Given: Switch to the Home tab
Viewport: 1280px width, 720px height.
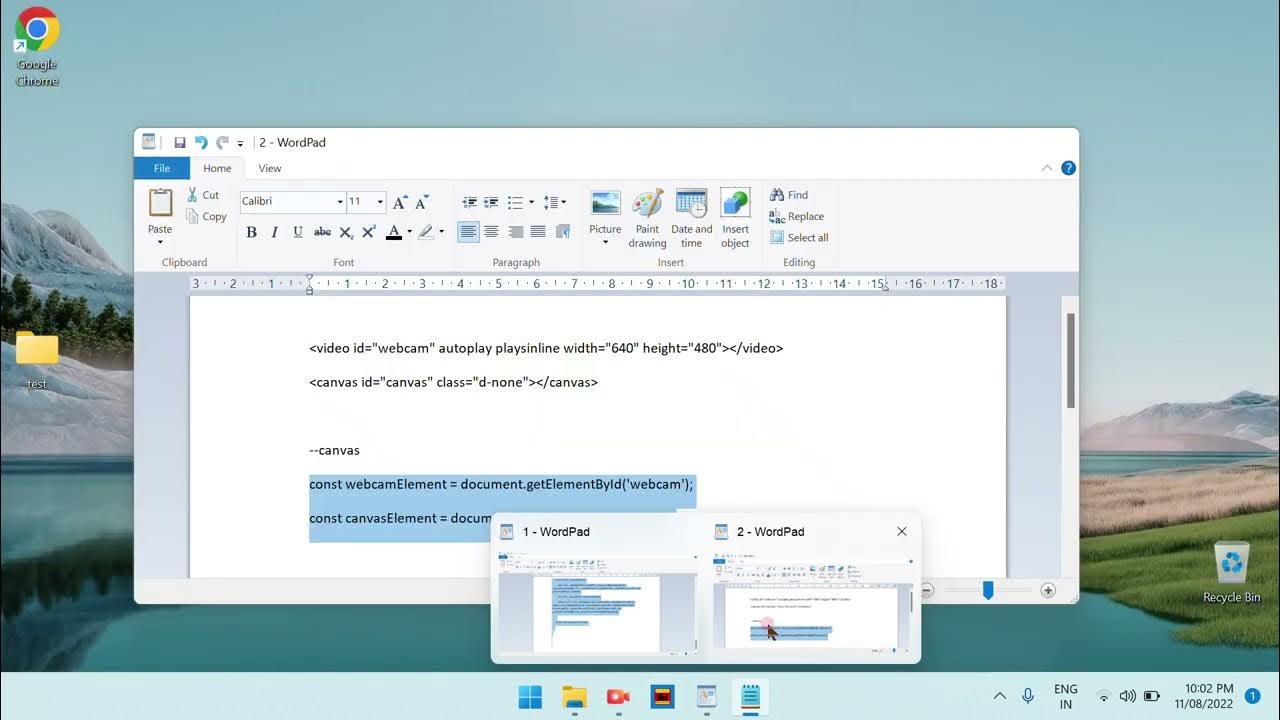Looking at the screenshot, I should [x=217, y=168].
